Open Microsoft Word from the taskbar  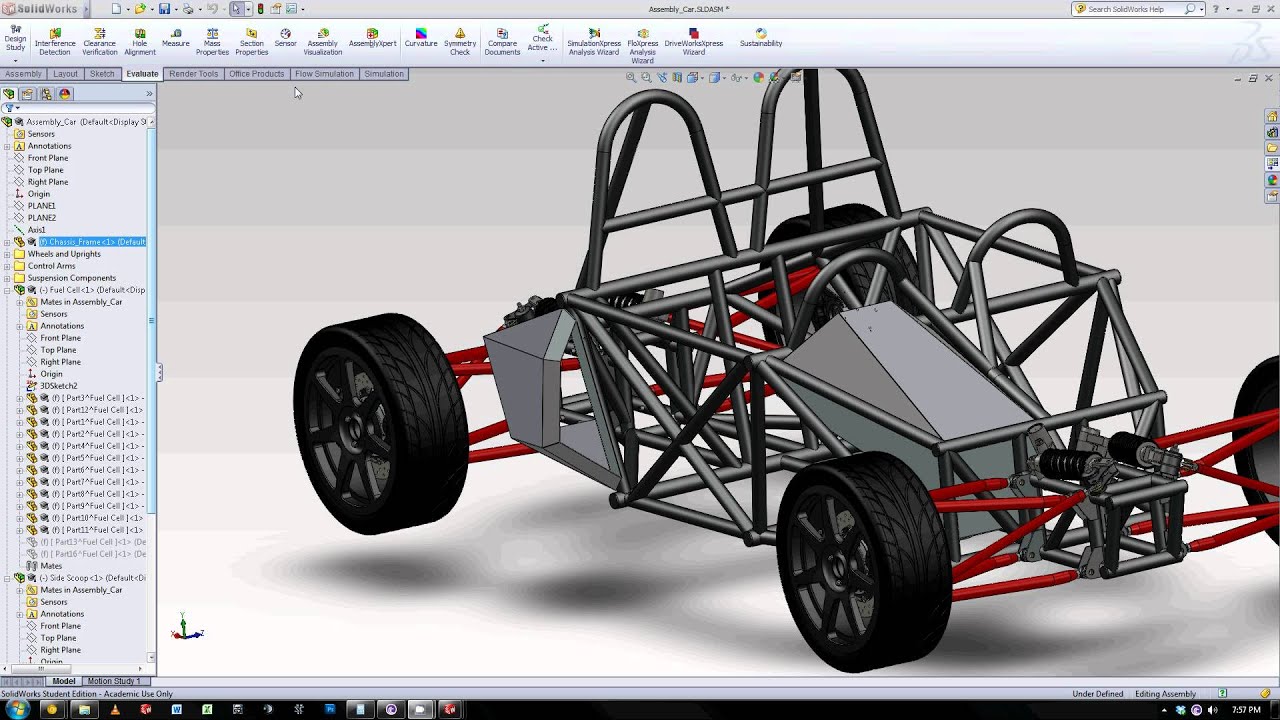click(x=177, y=709)
